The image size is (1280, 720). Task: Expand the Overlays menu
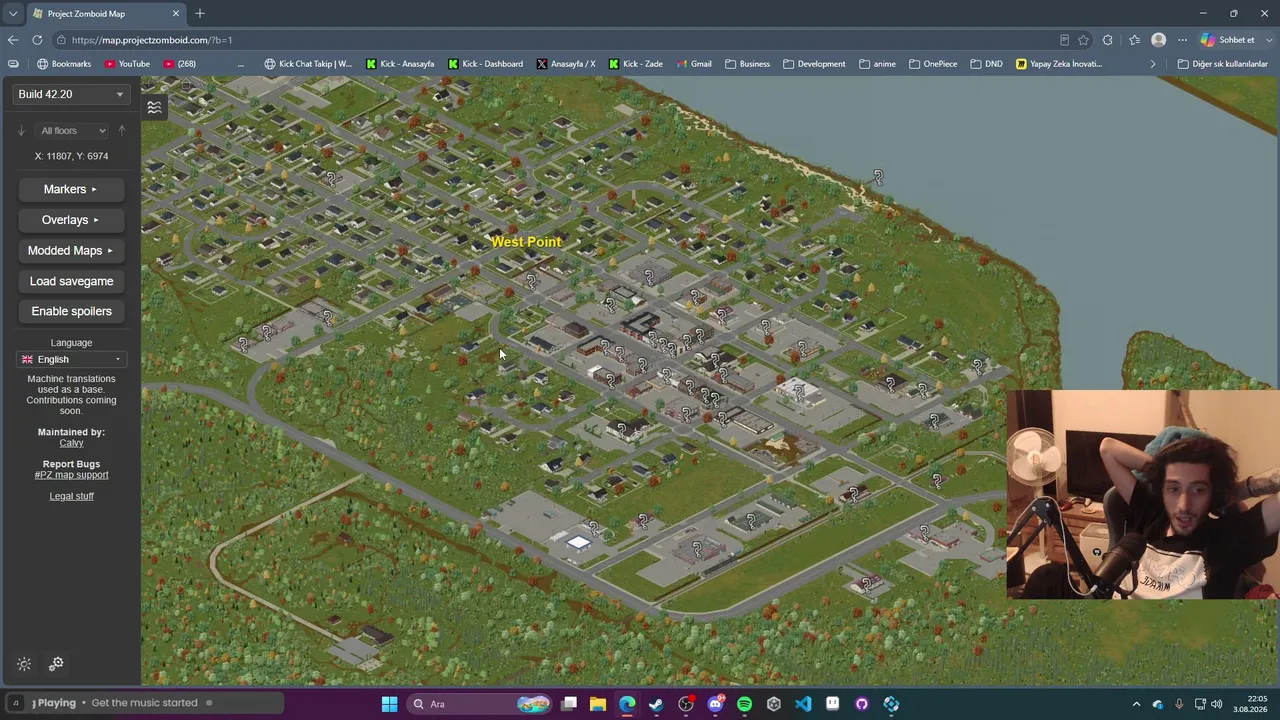(71, 220)
